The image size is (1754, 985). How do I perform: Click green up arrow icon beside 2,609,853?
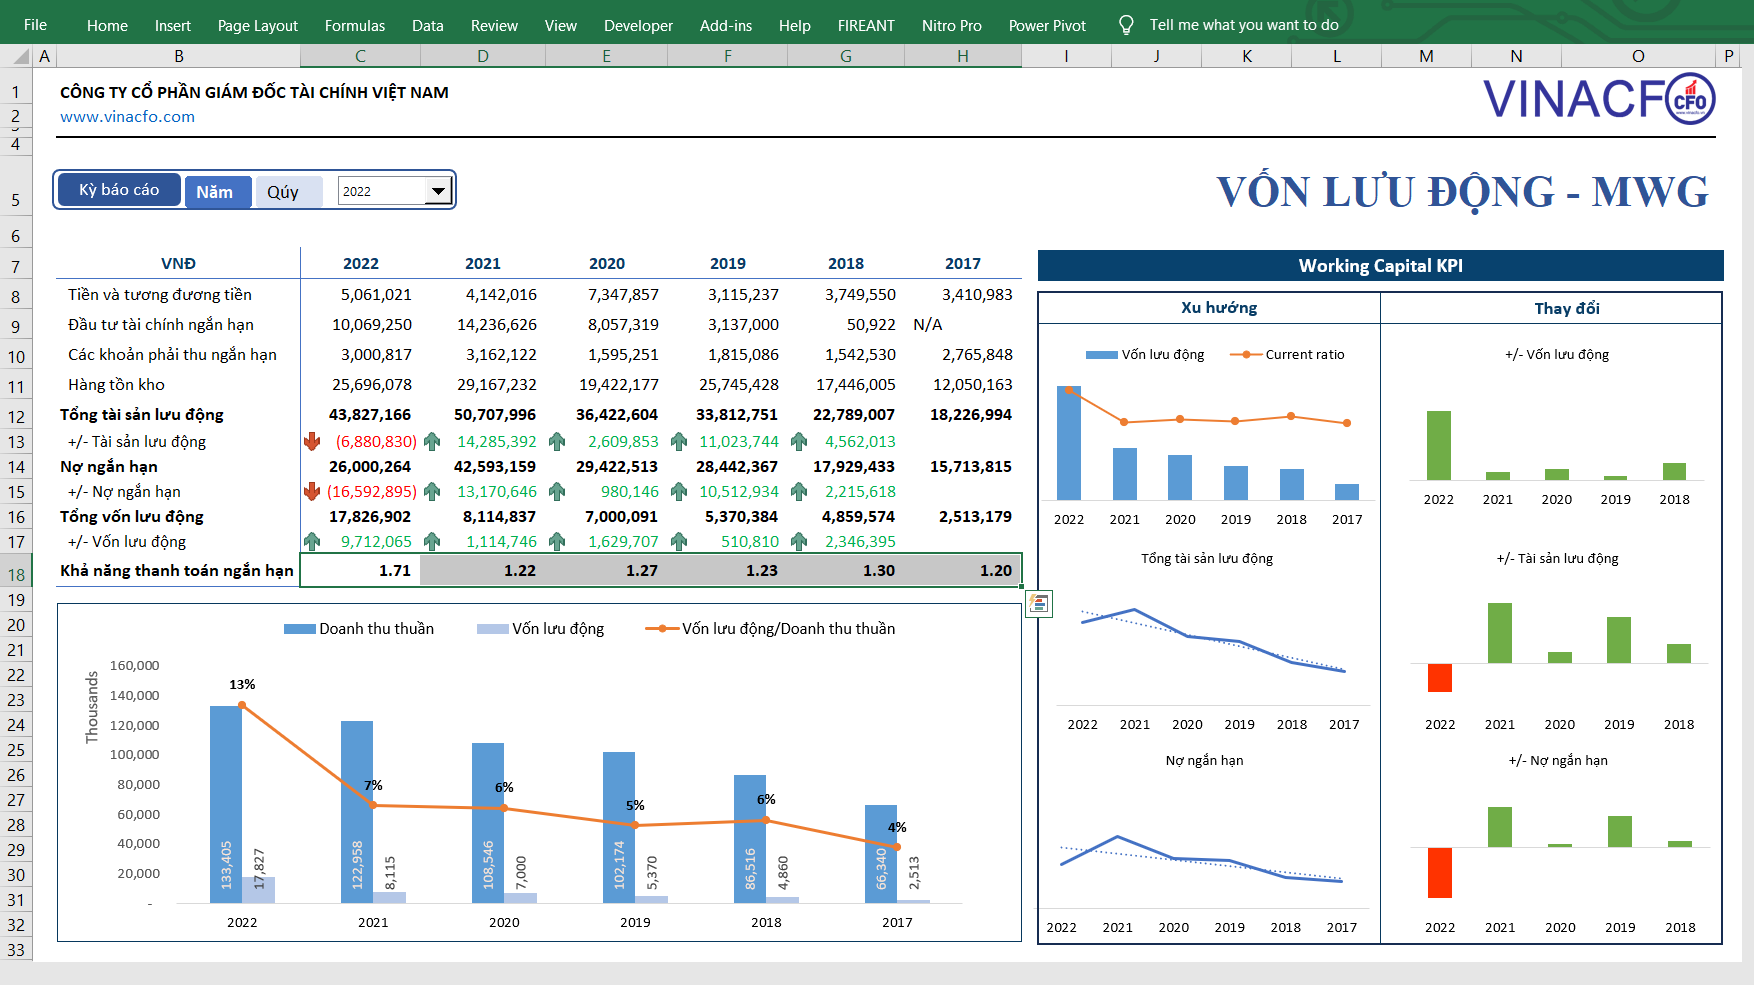(x=557, y=441)
